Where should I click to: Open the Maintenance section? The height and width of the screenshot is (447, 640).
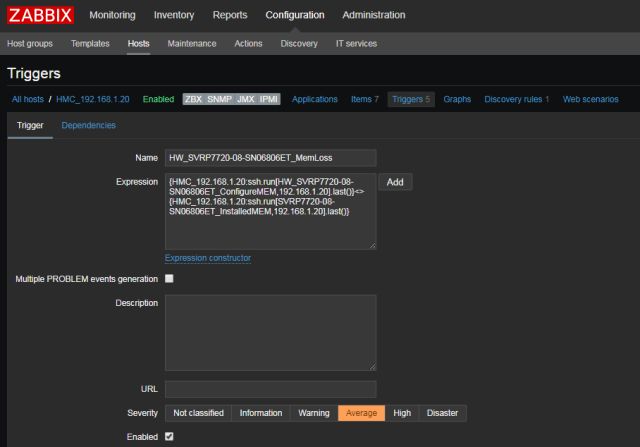point(192,44)
